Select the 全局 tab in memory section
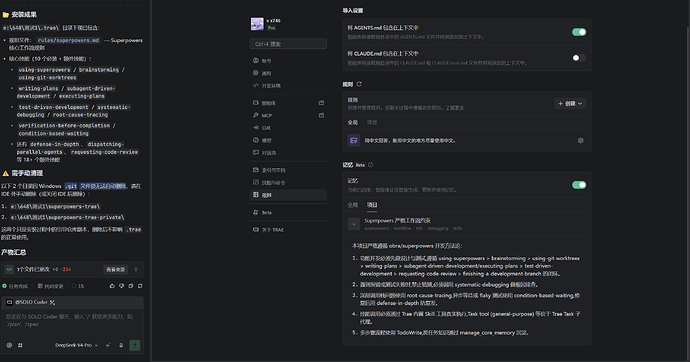This screenshot has width=690, height=362. pos(352,205)
